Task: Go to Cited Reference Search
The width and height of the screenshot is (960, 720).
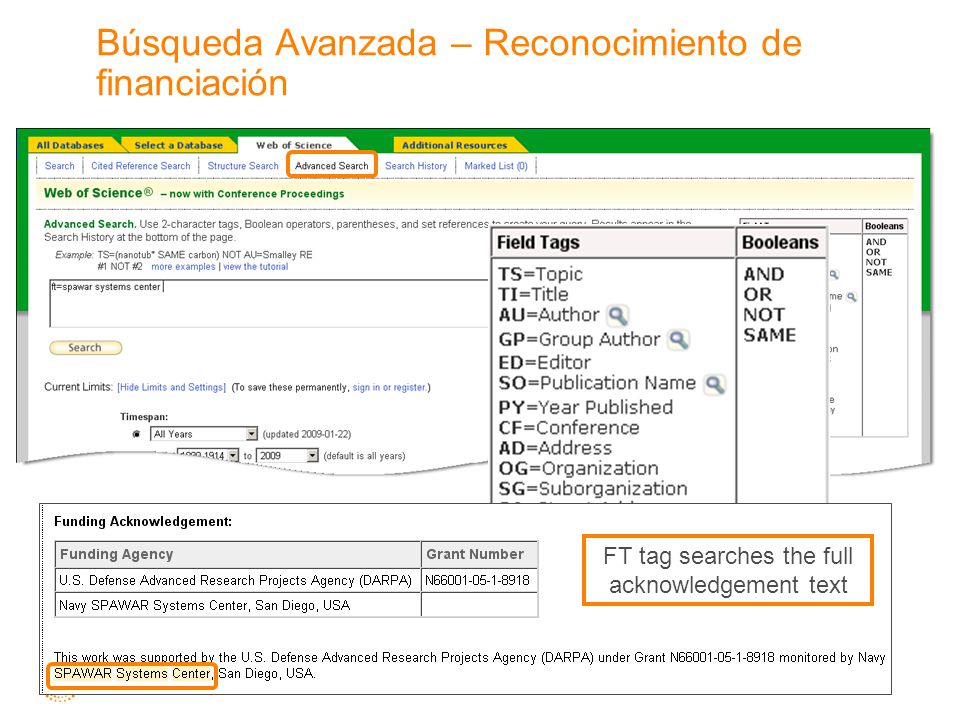Action: click(141, 166)
